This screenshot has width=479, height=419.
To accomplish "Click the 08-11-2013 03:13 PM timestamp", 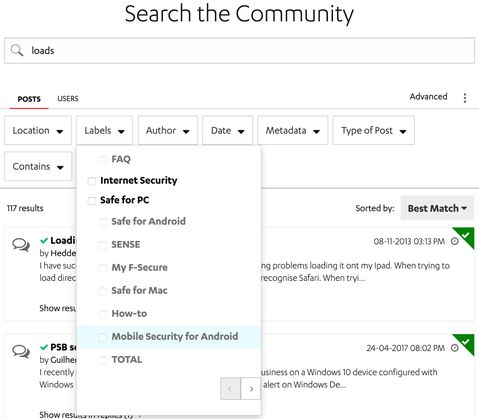I will (x=409, y=241).
